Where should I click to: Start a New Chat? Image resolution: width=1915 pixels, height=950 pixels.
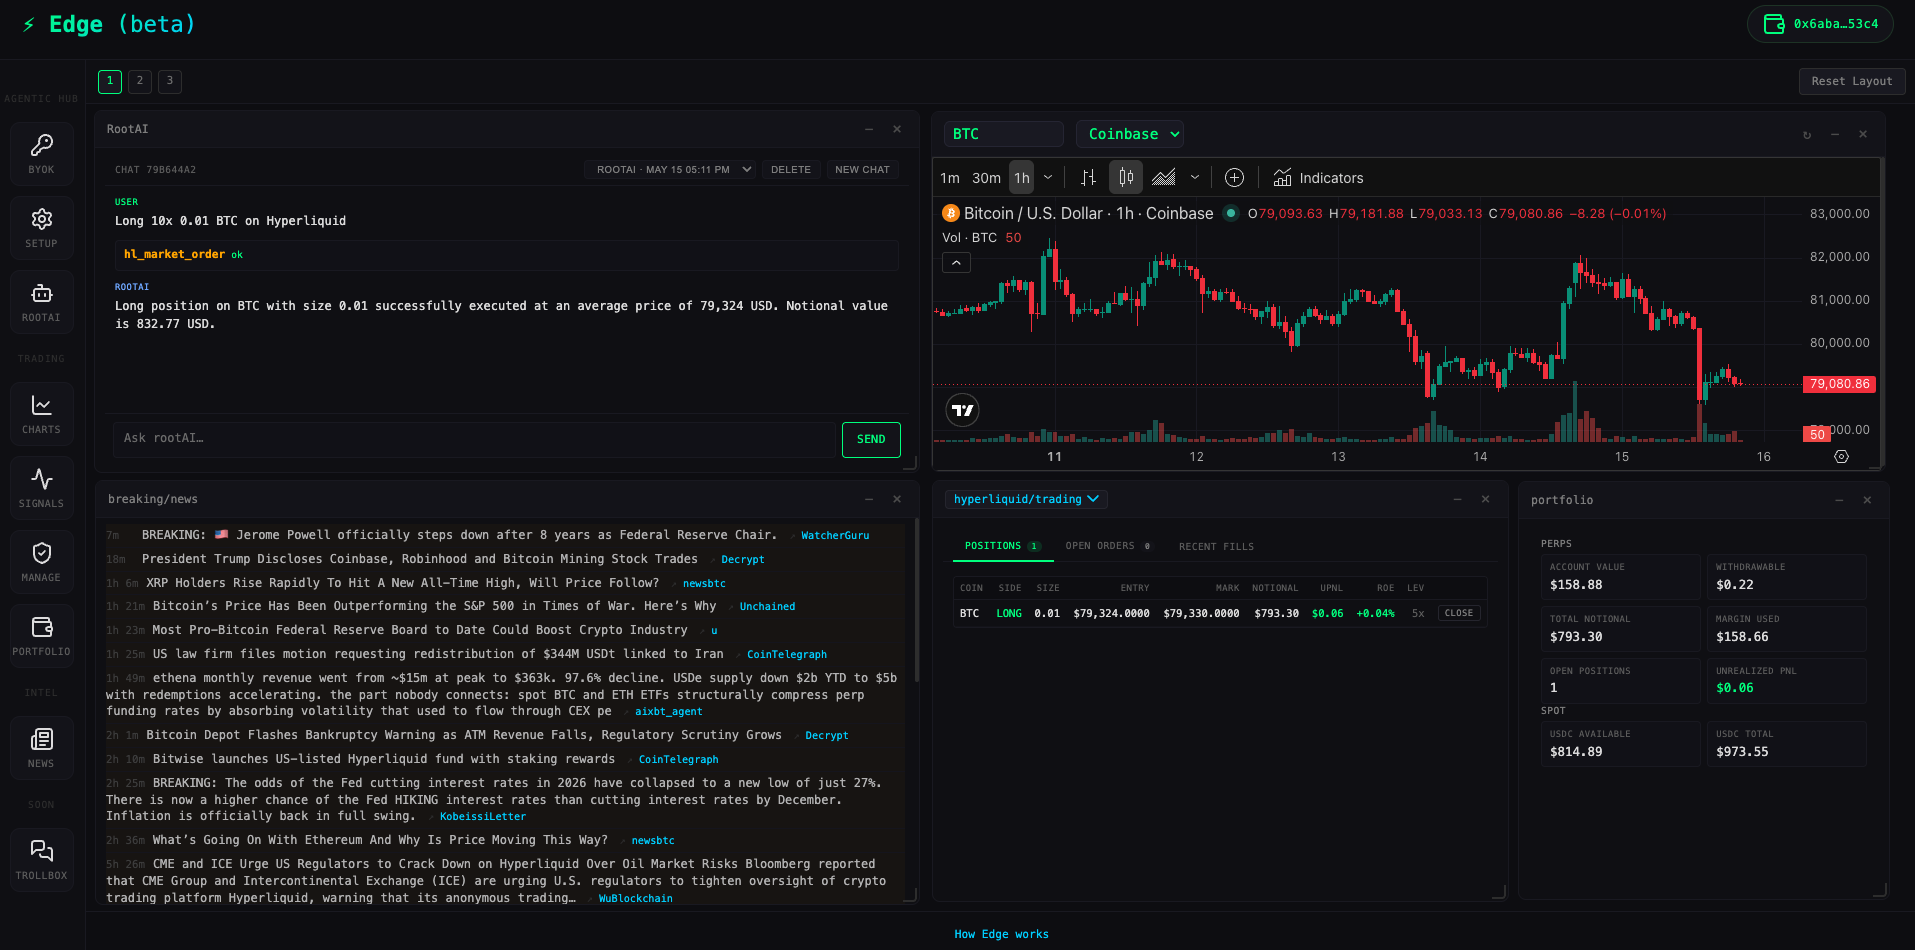pyautogui.click(x=862, y=170)
